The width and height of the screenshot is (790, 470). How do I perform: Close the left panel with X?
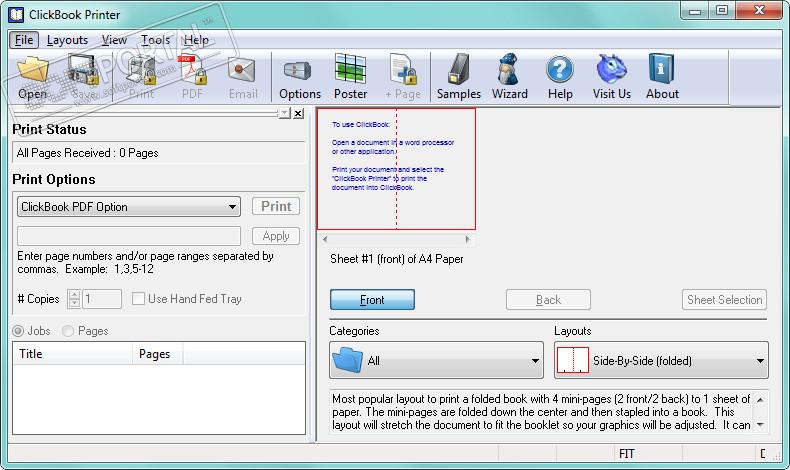[x=299, y=113]
